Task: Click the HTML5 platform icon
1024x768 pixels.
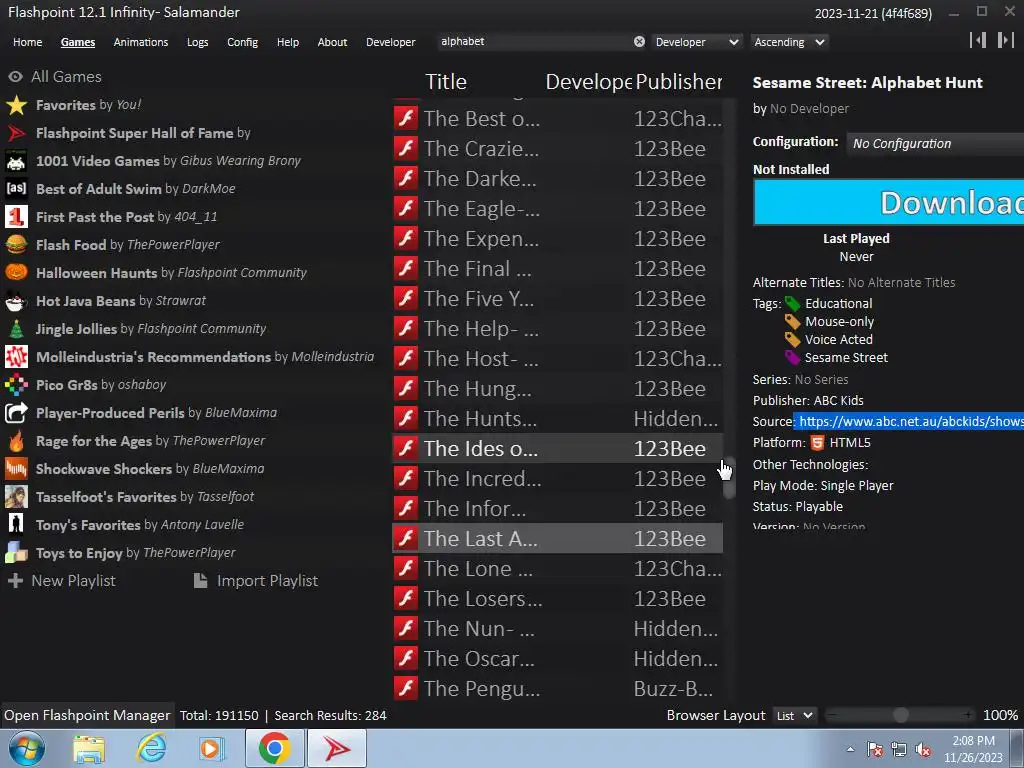Action: (x=817, y=443)
